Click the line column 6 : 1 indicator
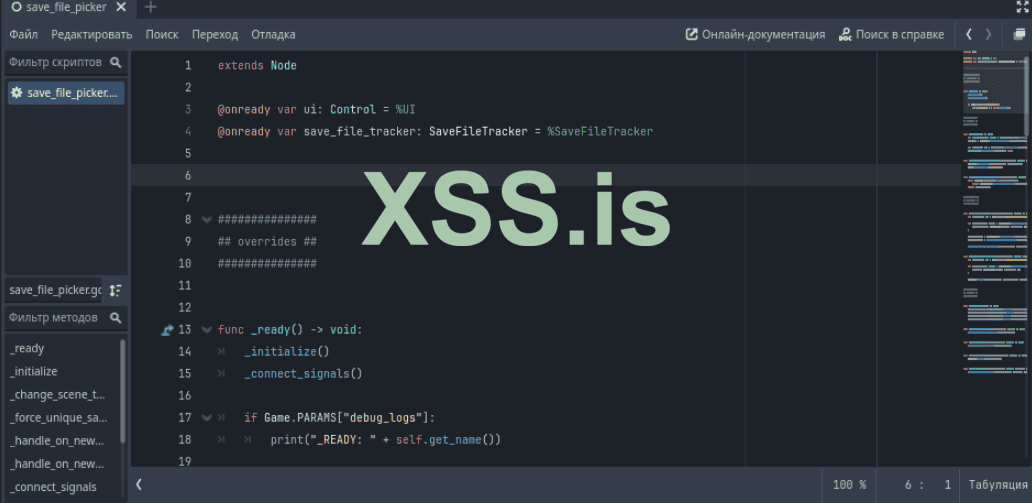 point(928,485)
